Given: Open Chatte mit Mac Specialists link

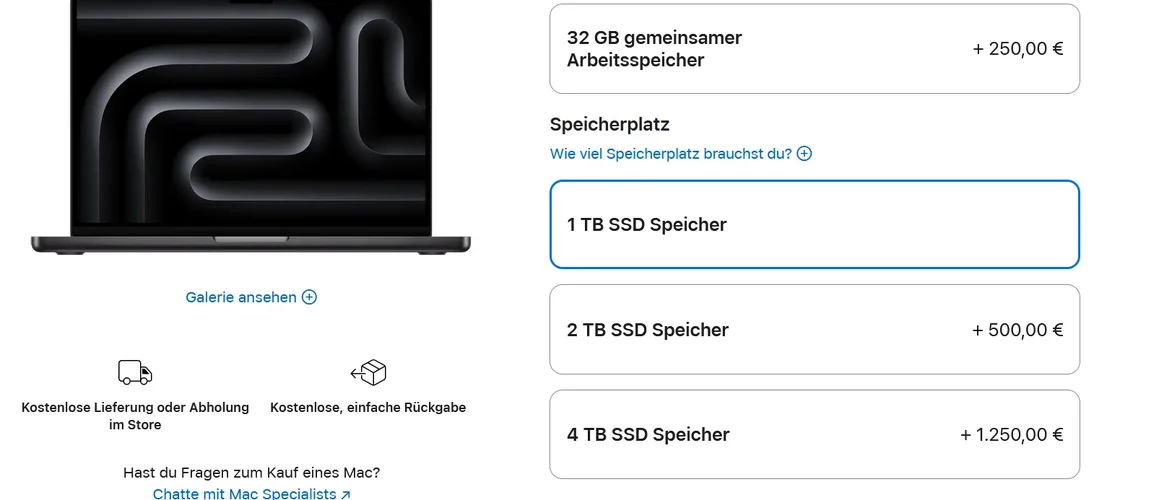Looking at the screenshot, I should (x=244, y=494).
